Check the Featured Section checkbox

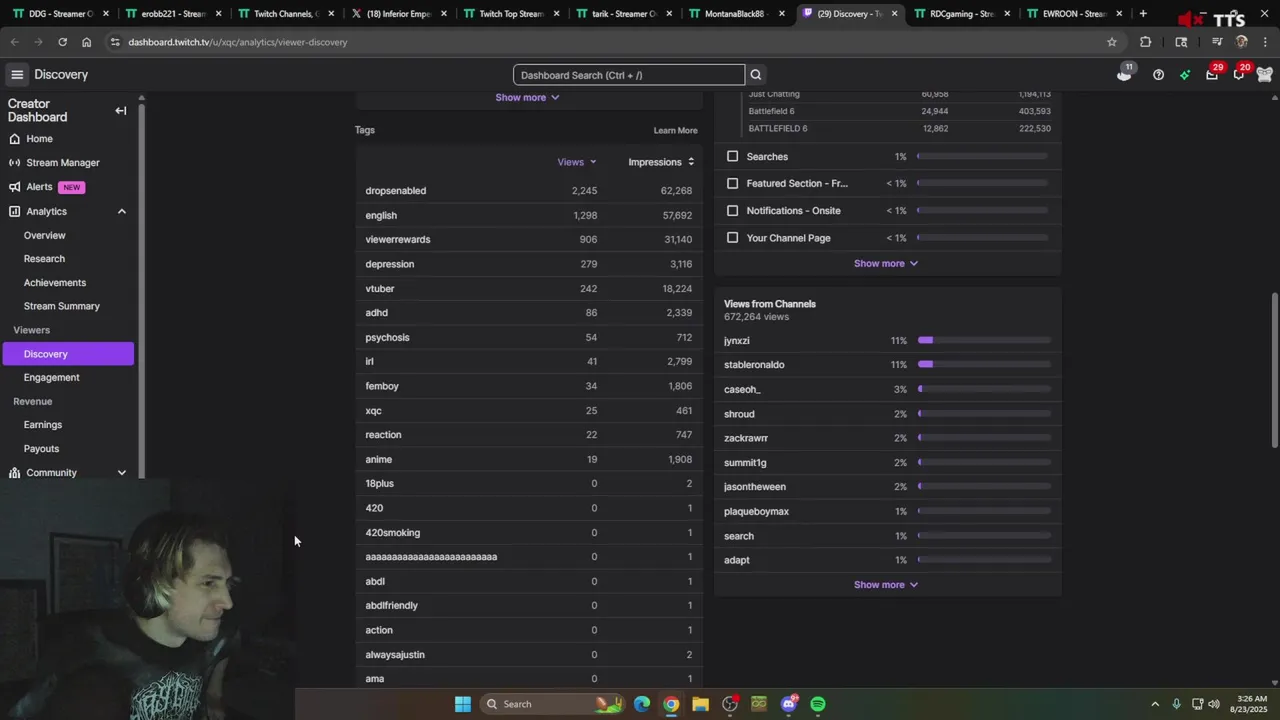[x=733, y=184]
